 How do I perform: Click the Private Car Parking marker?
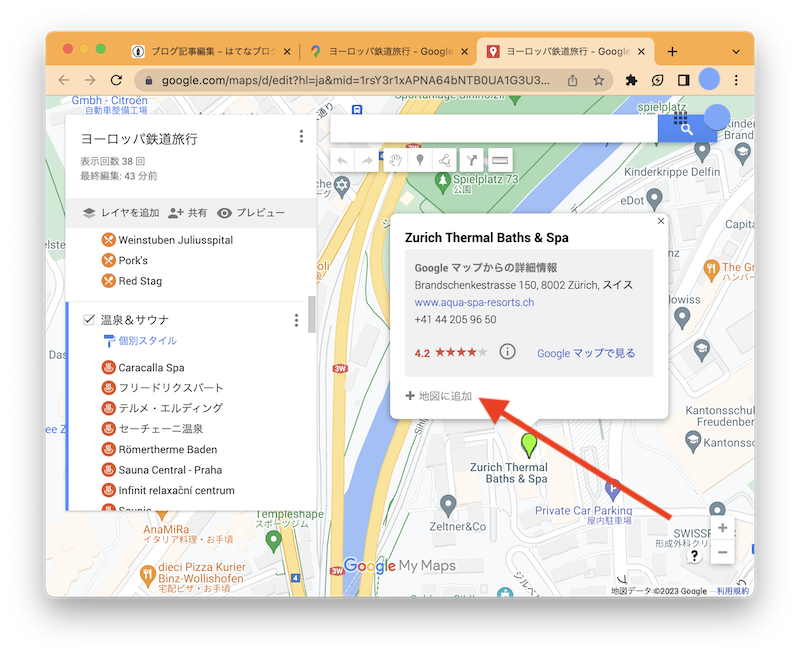pos(612,490)
